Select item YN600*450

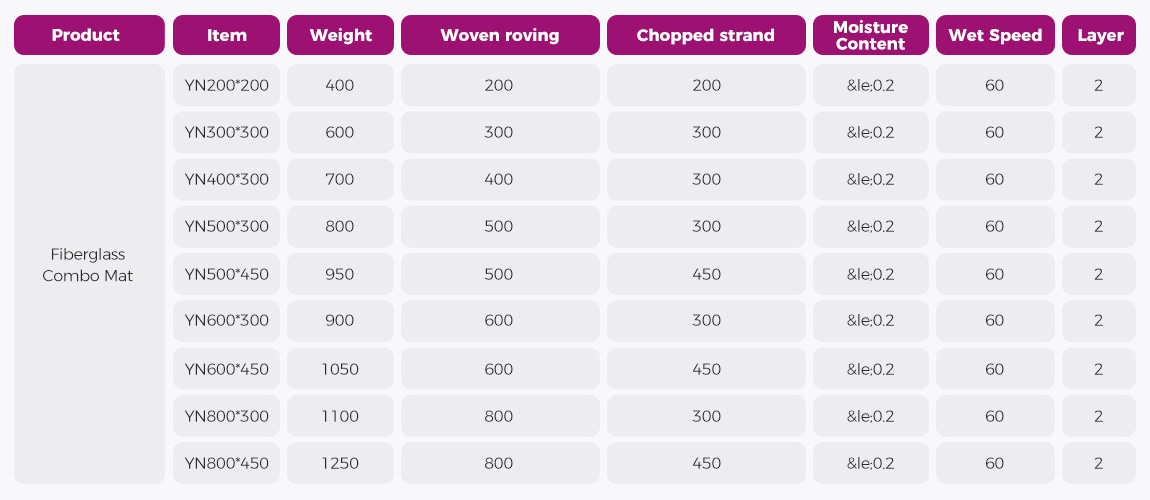227,369
